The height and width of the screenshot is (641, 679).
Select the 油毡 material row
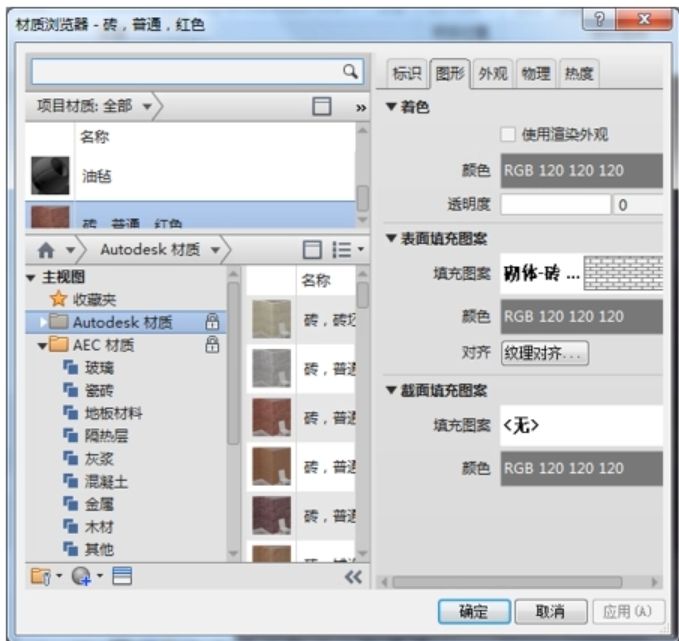(x=191, y=176)
